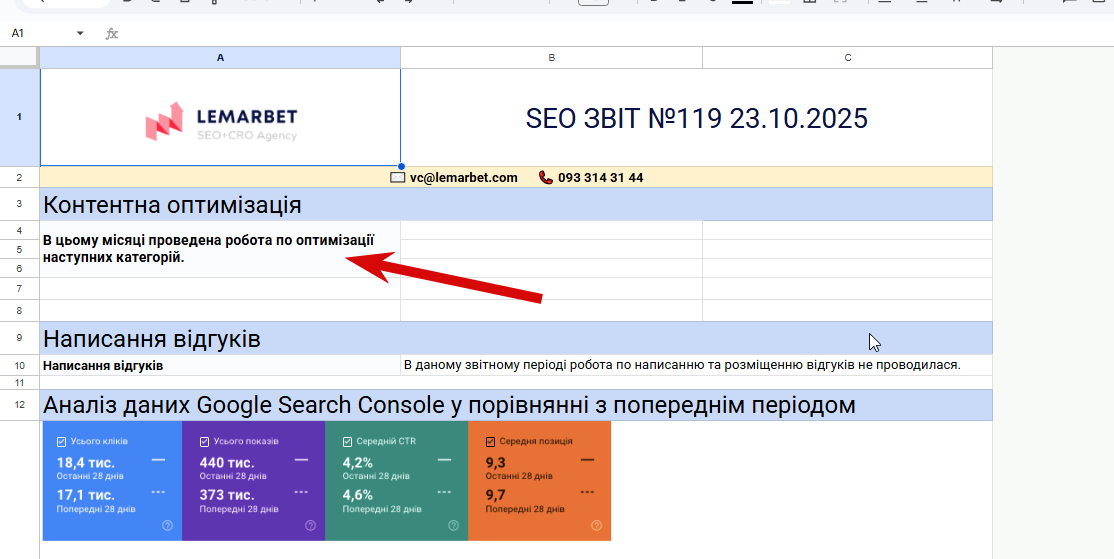Select row 1 header
The image size is (1114, 559).
point(20,117)
